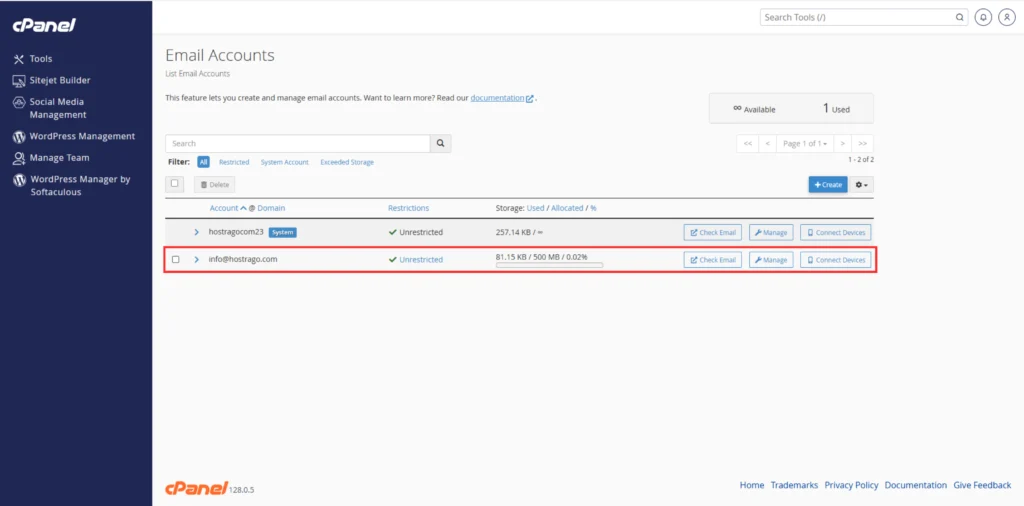
Task: Expand the info@hostrago.com row
Action: click(197, 260)
